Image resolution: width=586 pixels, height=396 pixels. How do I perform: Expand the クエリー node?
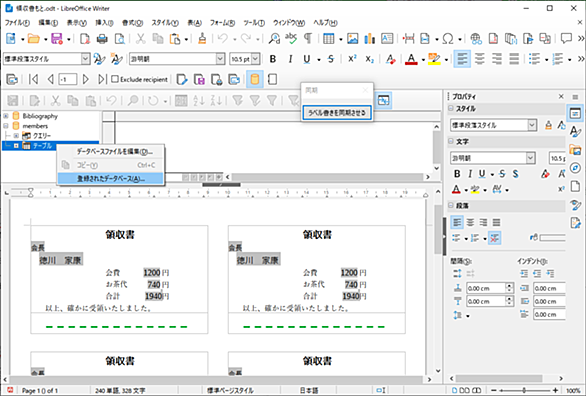[16, 136]
